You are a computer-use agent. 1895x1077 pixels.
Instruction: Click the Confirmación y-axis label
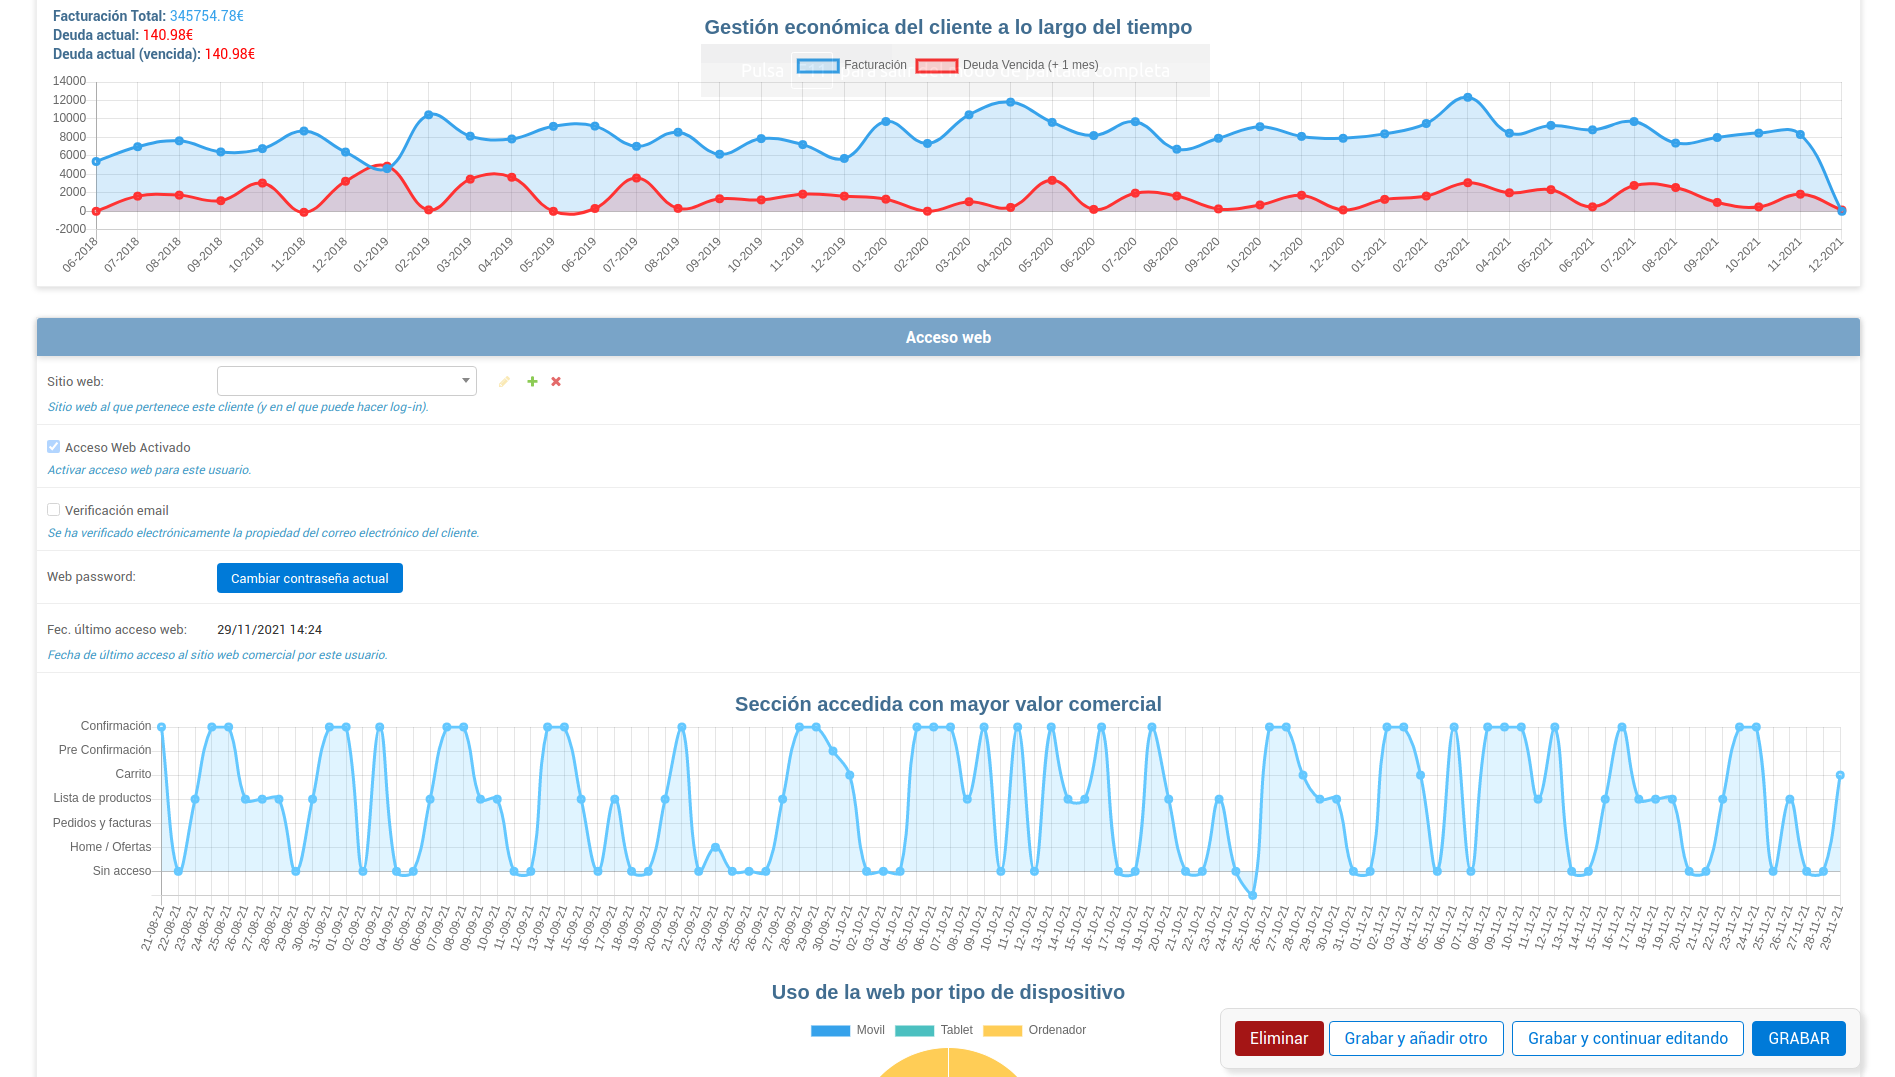(116, 726)
